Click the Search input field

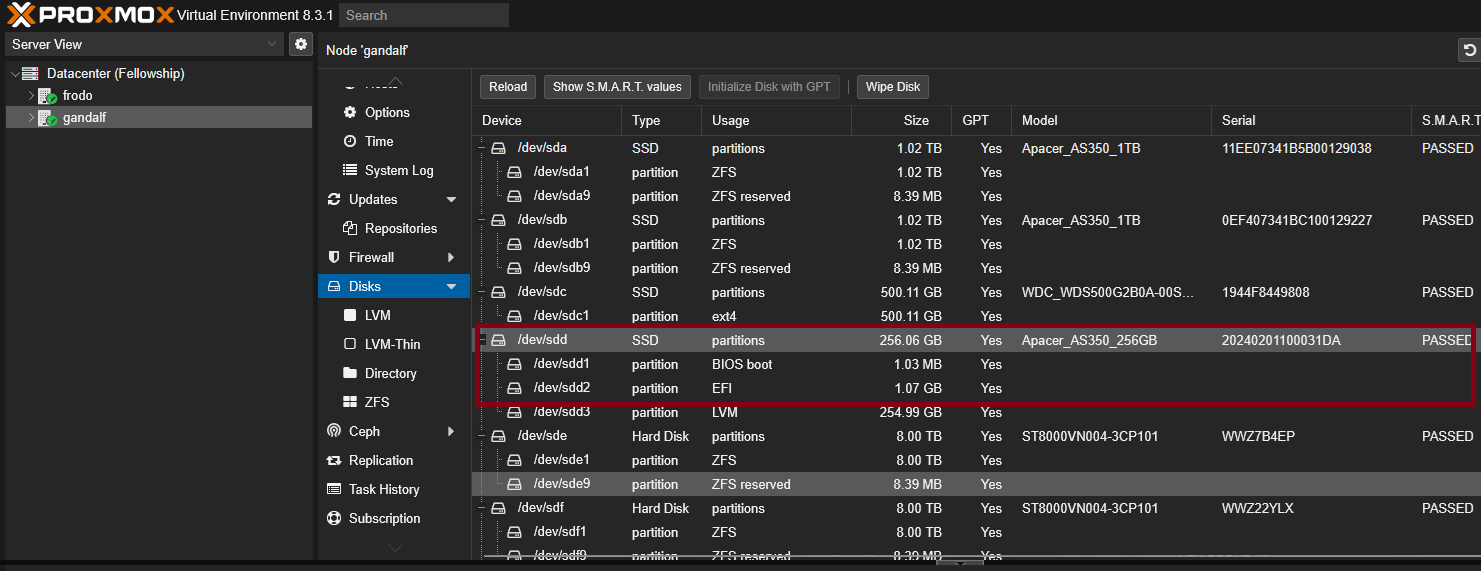pos(424,15)
